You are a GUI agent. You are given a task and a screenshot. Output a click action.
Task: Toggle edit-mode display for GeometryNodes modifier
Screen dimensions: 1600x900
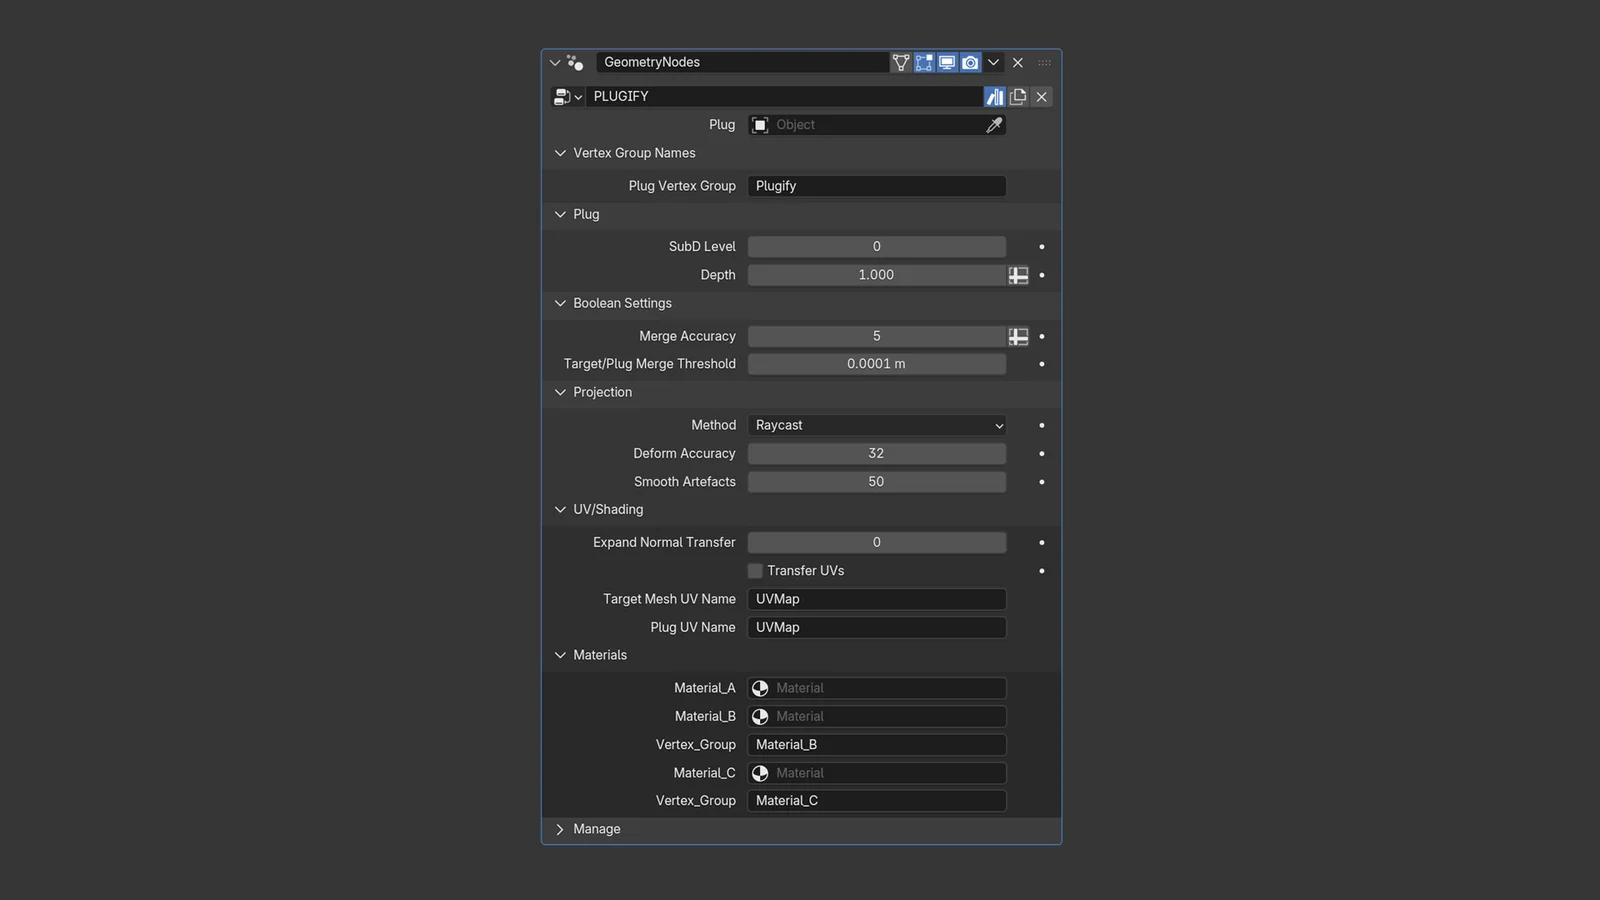coord(923,62)
